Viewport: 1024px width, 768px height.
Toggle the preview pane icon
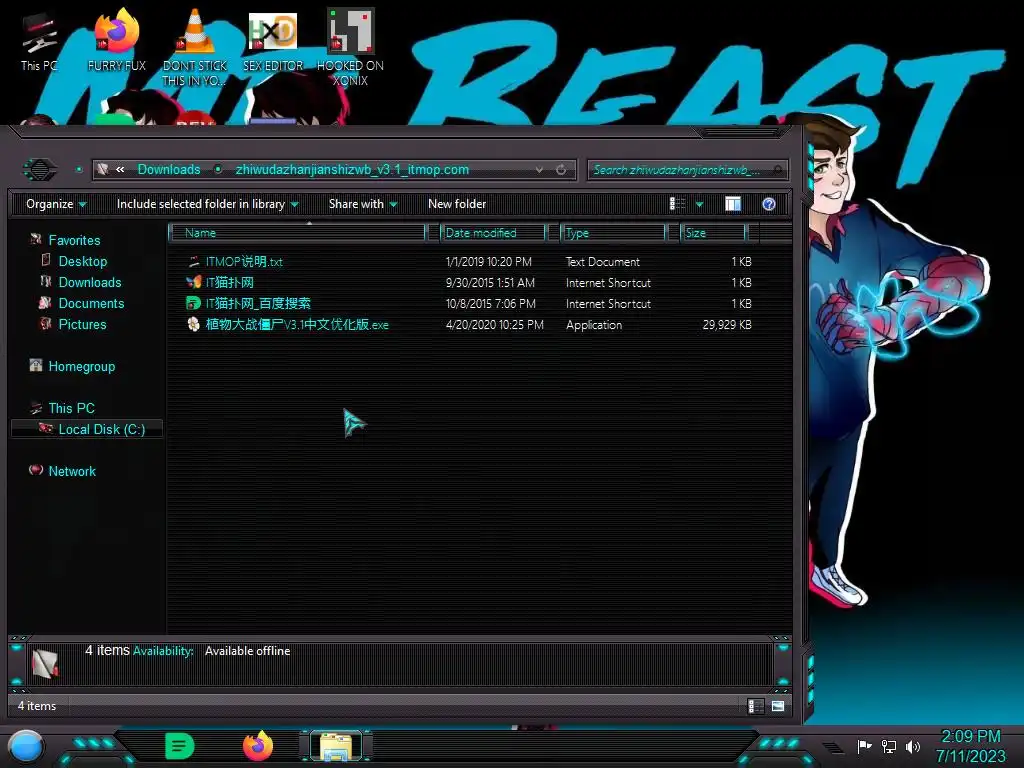tap(733, 204)
